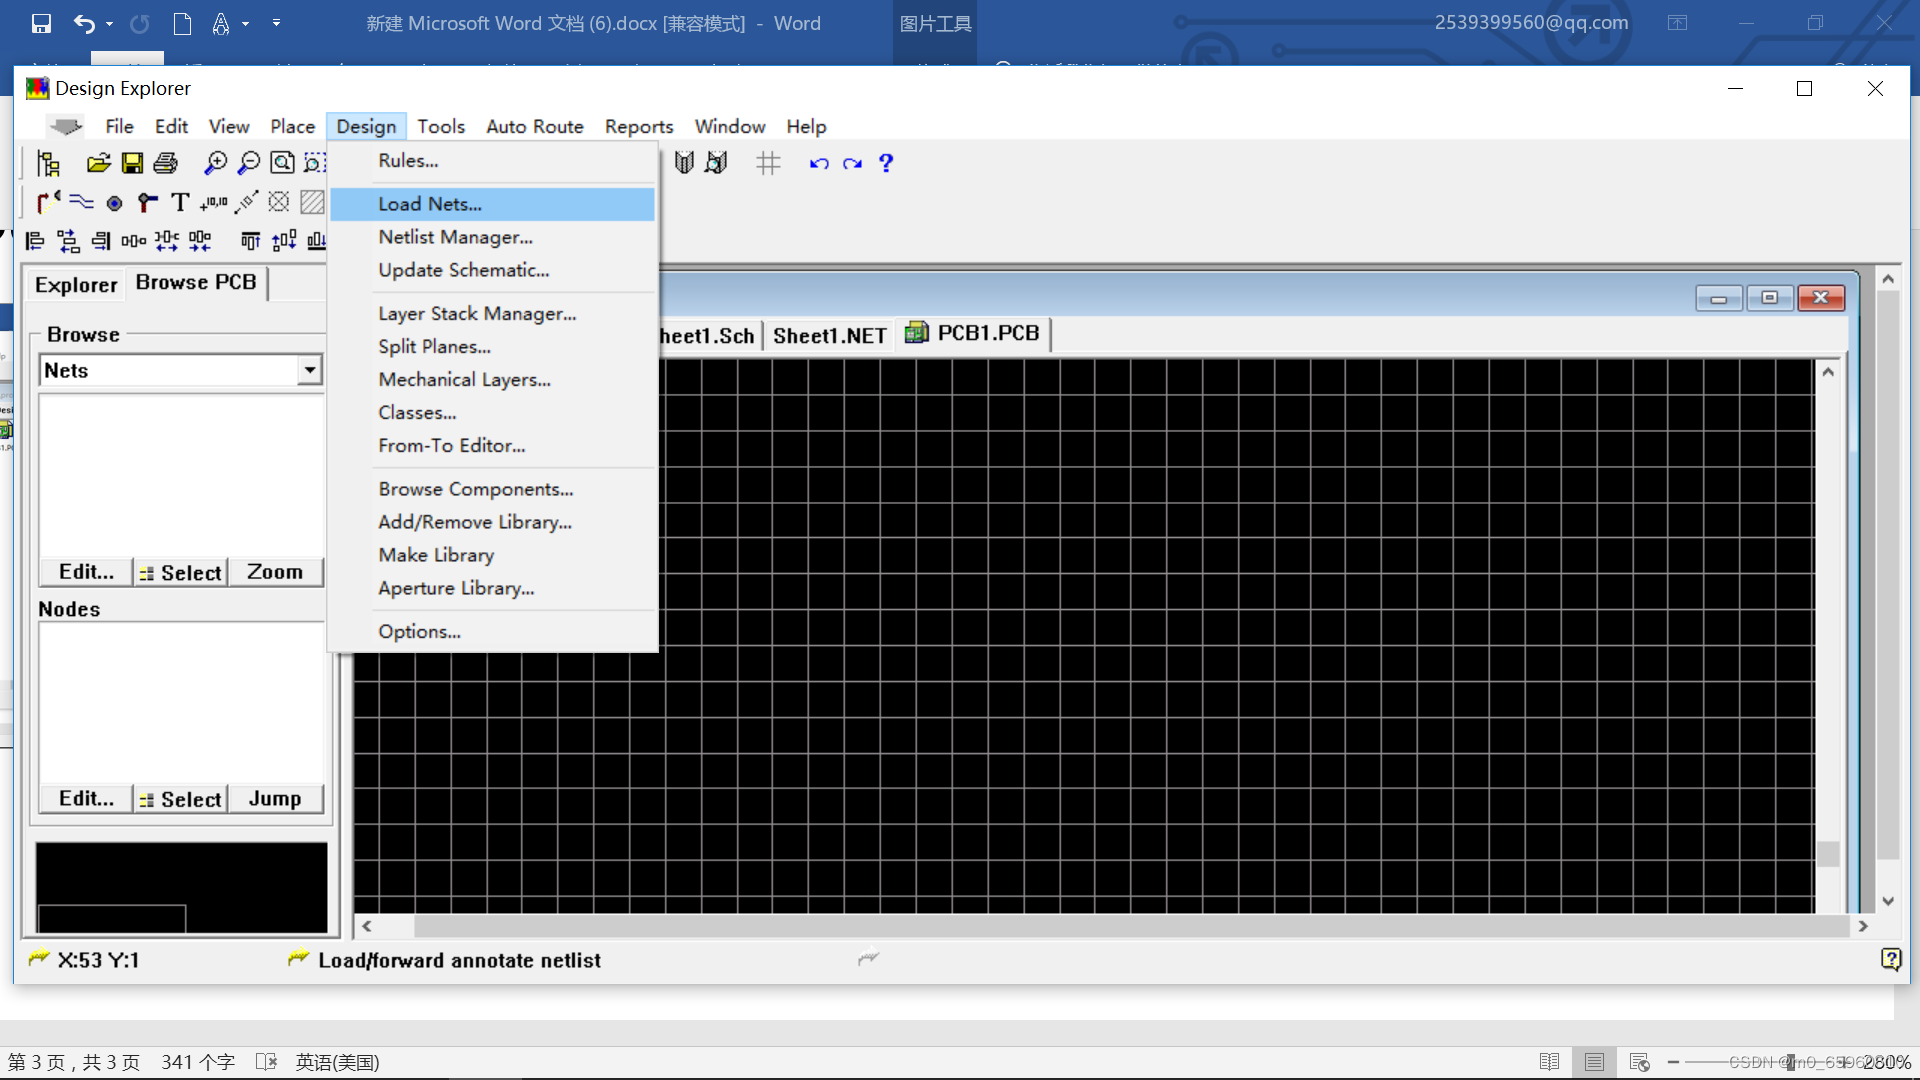Select the place coordinate tool
Screen dimensions: 1920x1080
[213, 203]
